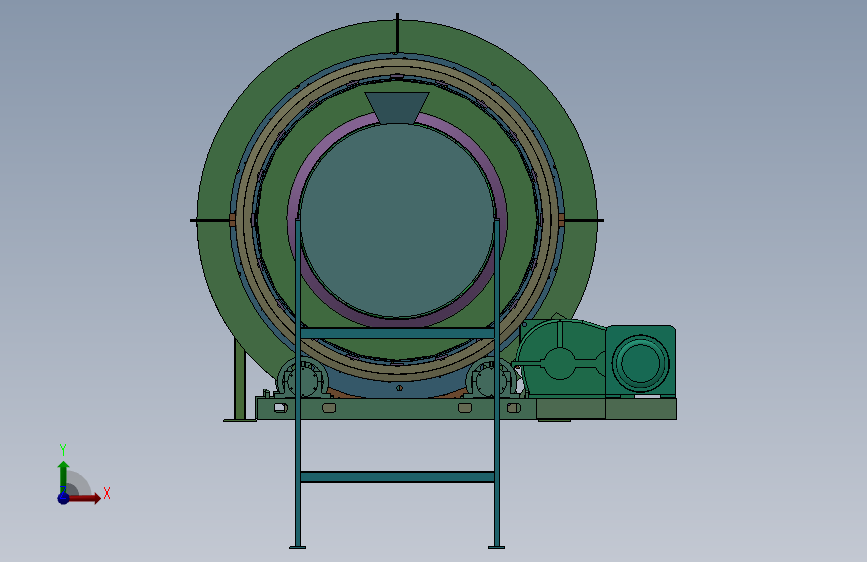Select the green base frame under the rollers
Image resolution: width=867 pixels, height=562 pixels.
coord(396,409)
